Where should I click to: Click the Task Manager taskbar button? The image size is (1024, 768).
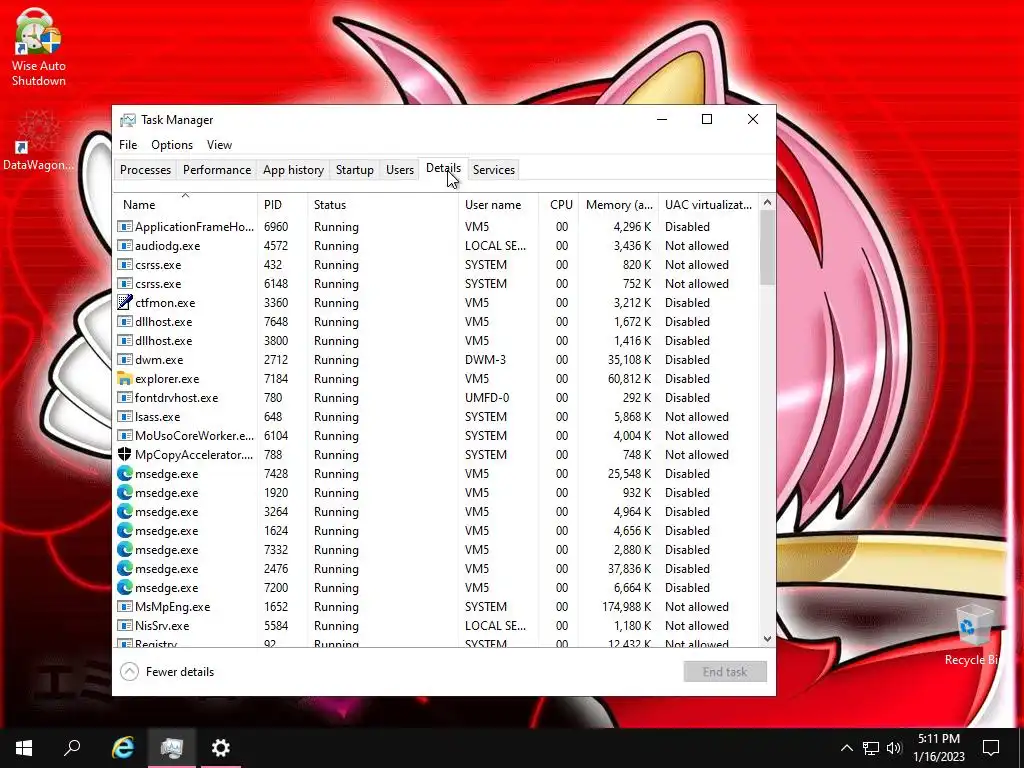[172, 748]
